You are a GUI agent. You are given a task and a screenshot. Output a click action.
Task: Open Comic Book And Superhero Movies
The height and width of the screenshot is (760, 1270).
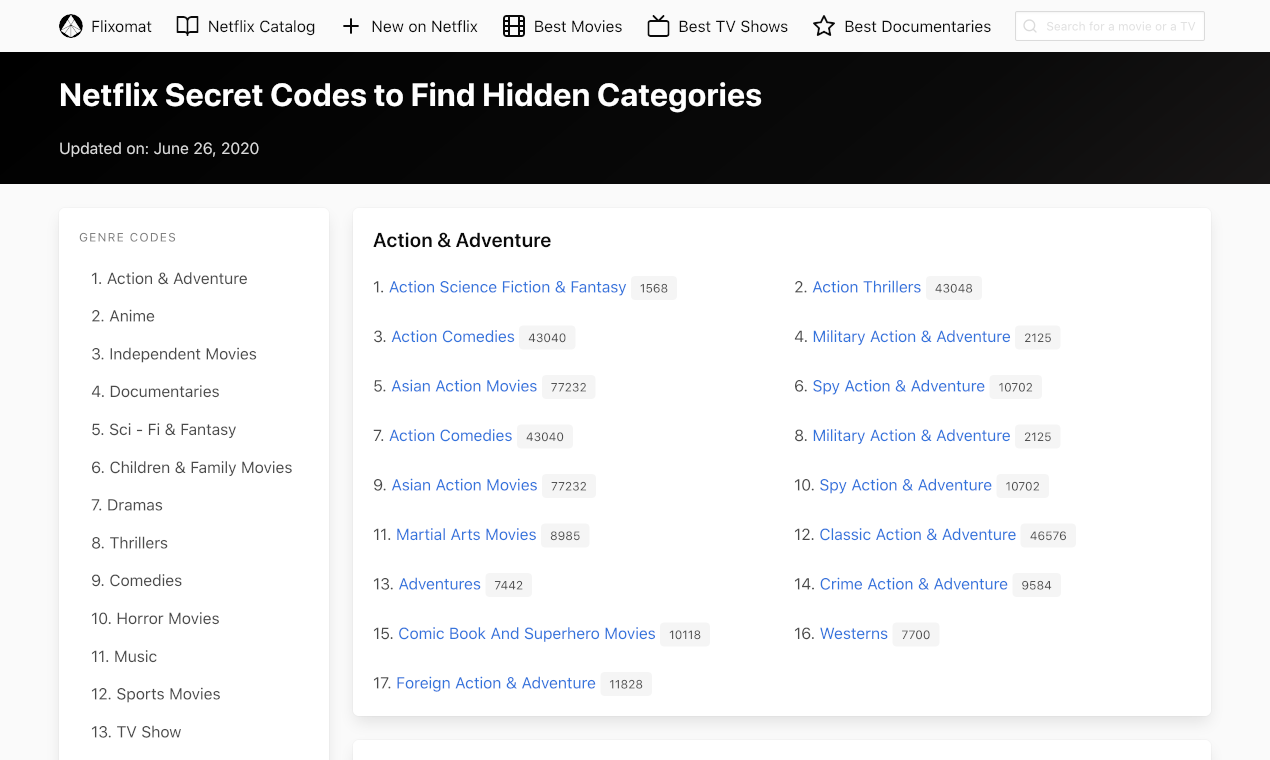point(527,633)
